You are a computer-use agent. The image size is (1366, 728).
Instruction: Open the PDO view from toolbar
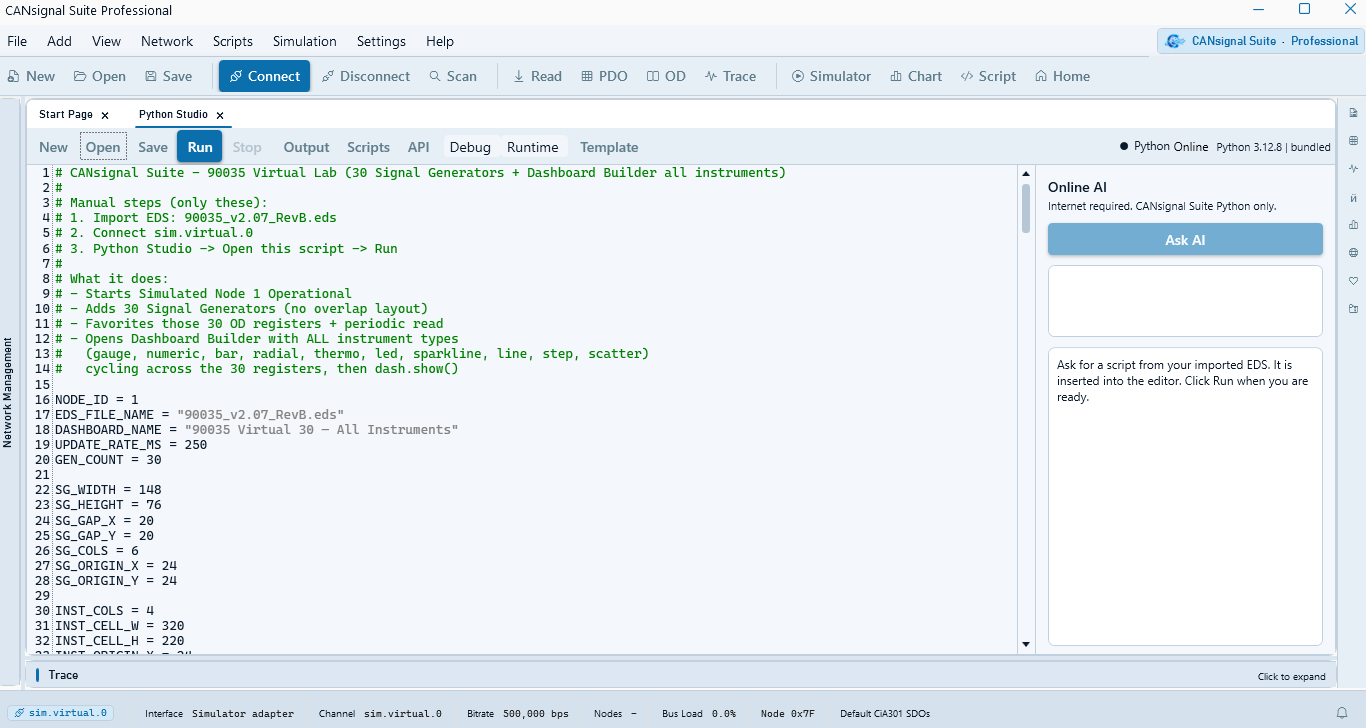[605, 76]
